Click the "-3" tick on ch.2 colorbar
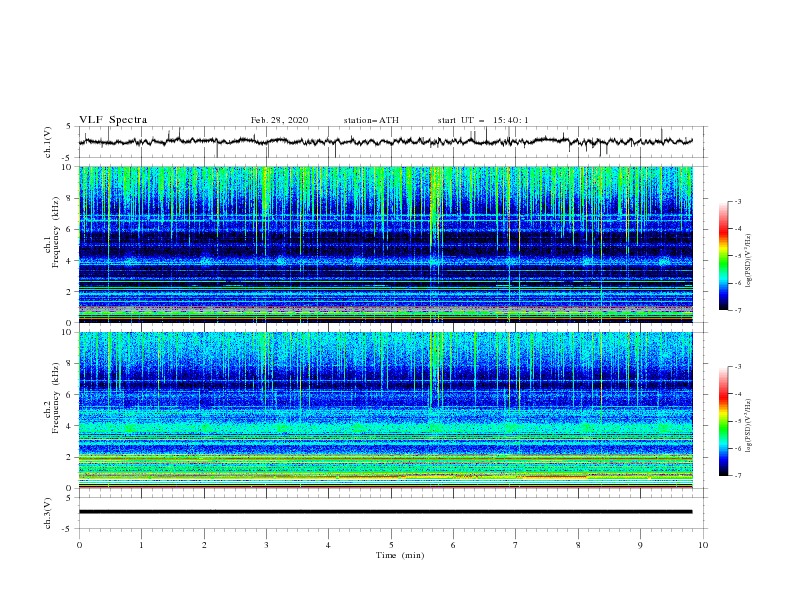 coord(737,367)
